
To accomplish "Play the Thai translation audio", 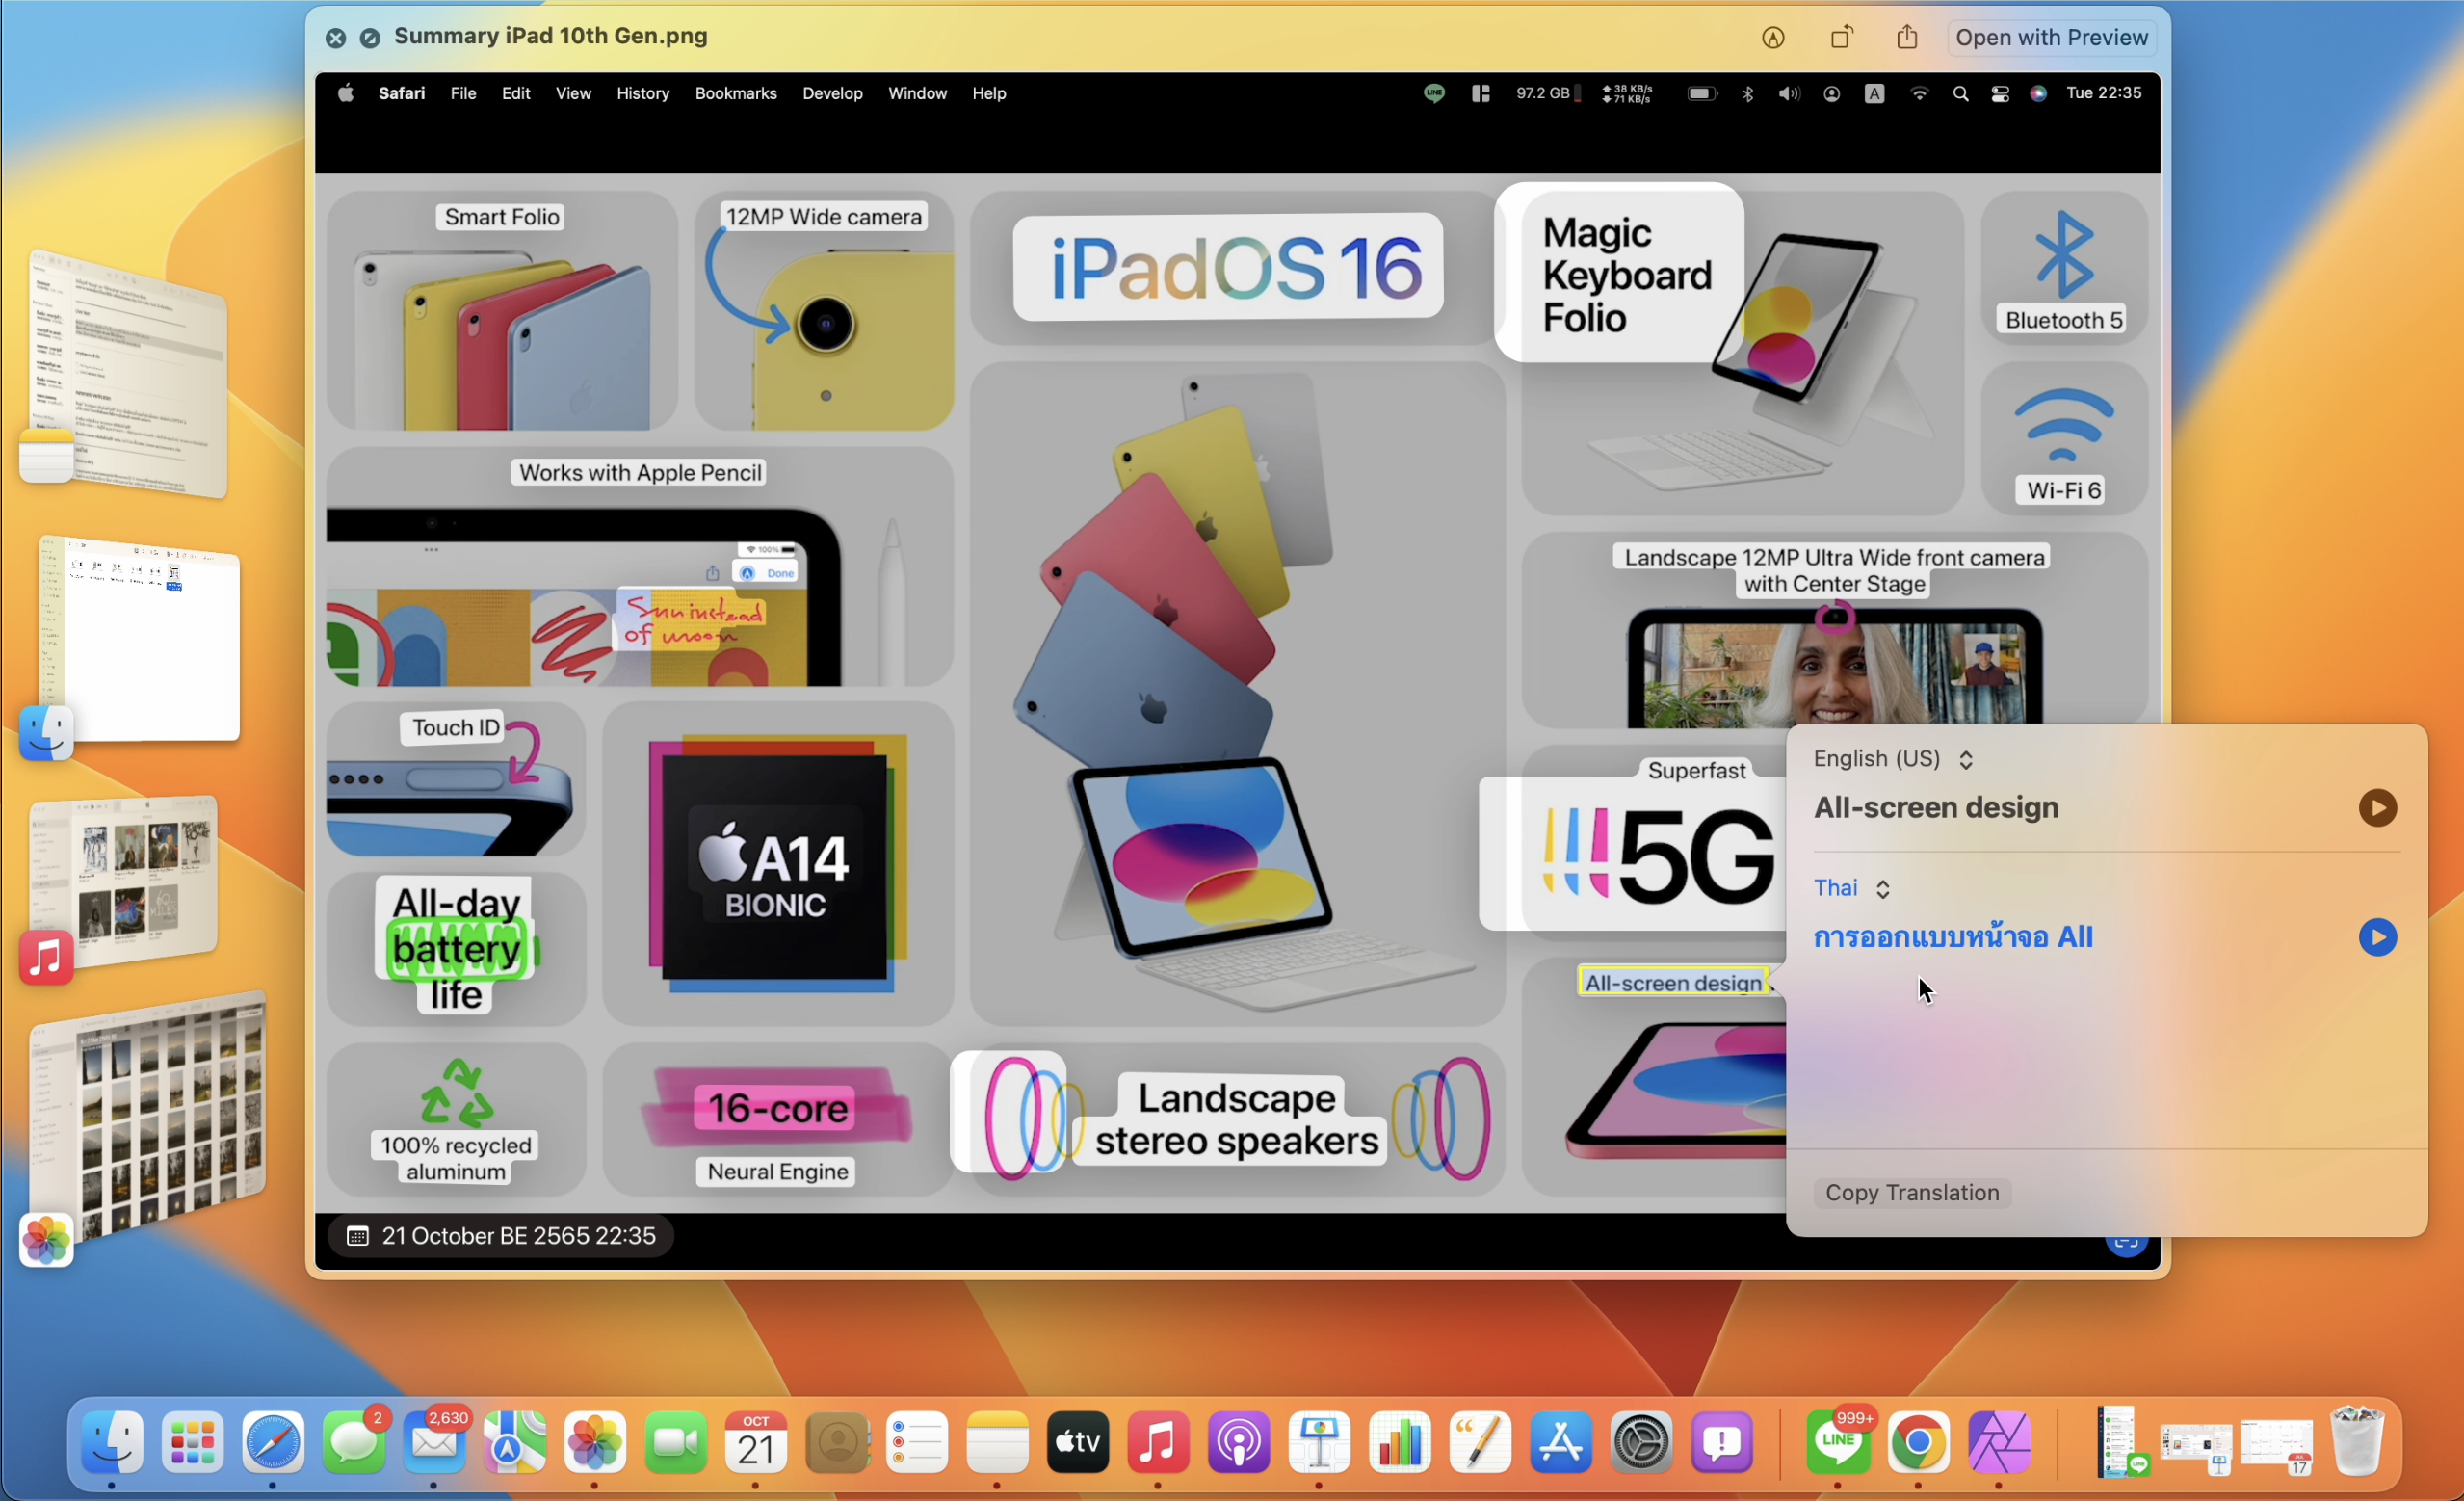I will [x=2377, y=938].
